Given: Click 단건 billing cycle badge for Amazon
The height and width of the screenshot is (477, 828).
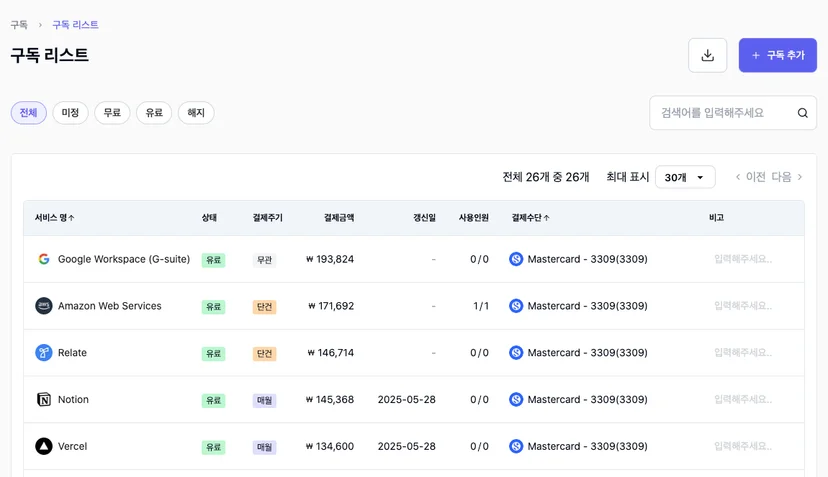Looking at the screenshot, I should [x=265, y=307].
